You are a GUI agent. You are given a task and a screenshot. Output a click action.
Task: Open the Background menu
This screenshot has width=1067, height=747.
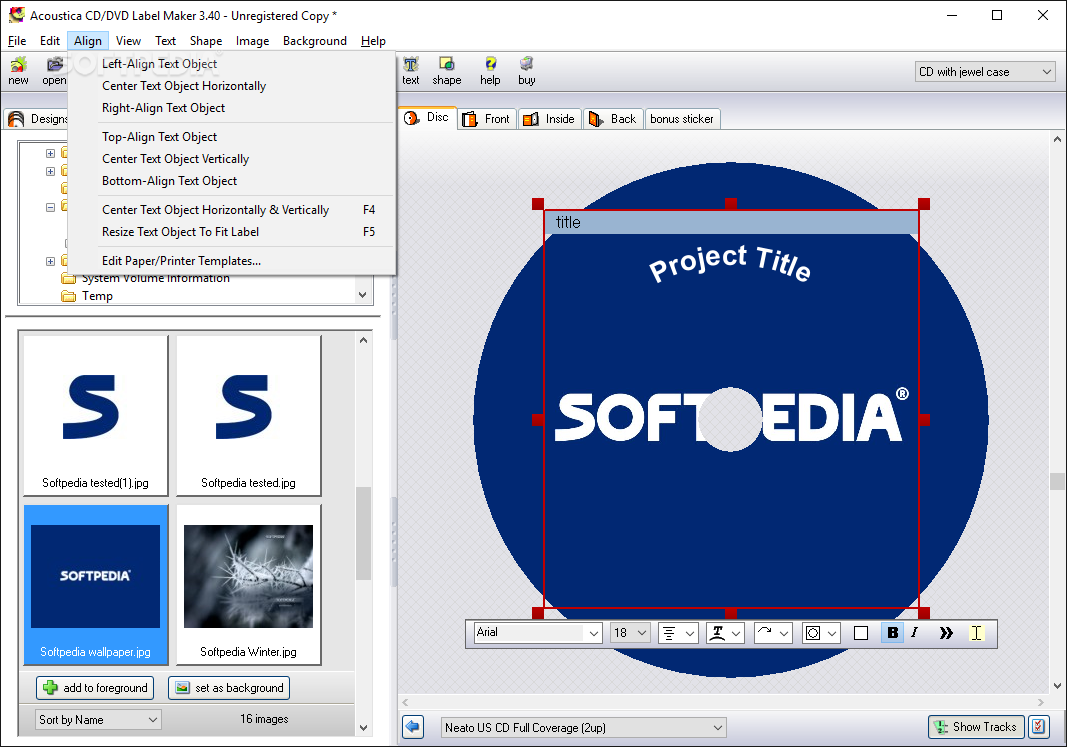click(315, 41)
